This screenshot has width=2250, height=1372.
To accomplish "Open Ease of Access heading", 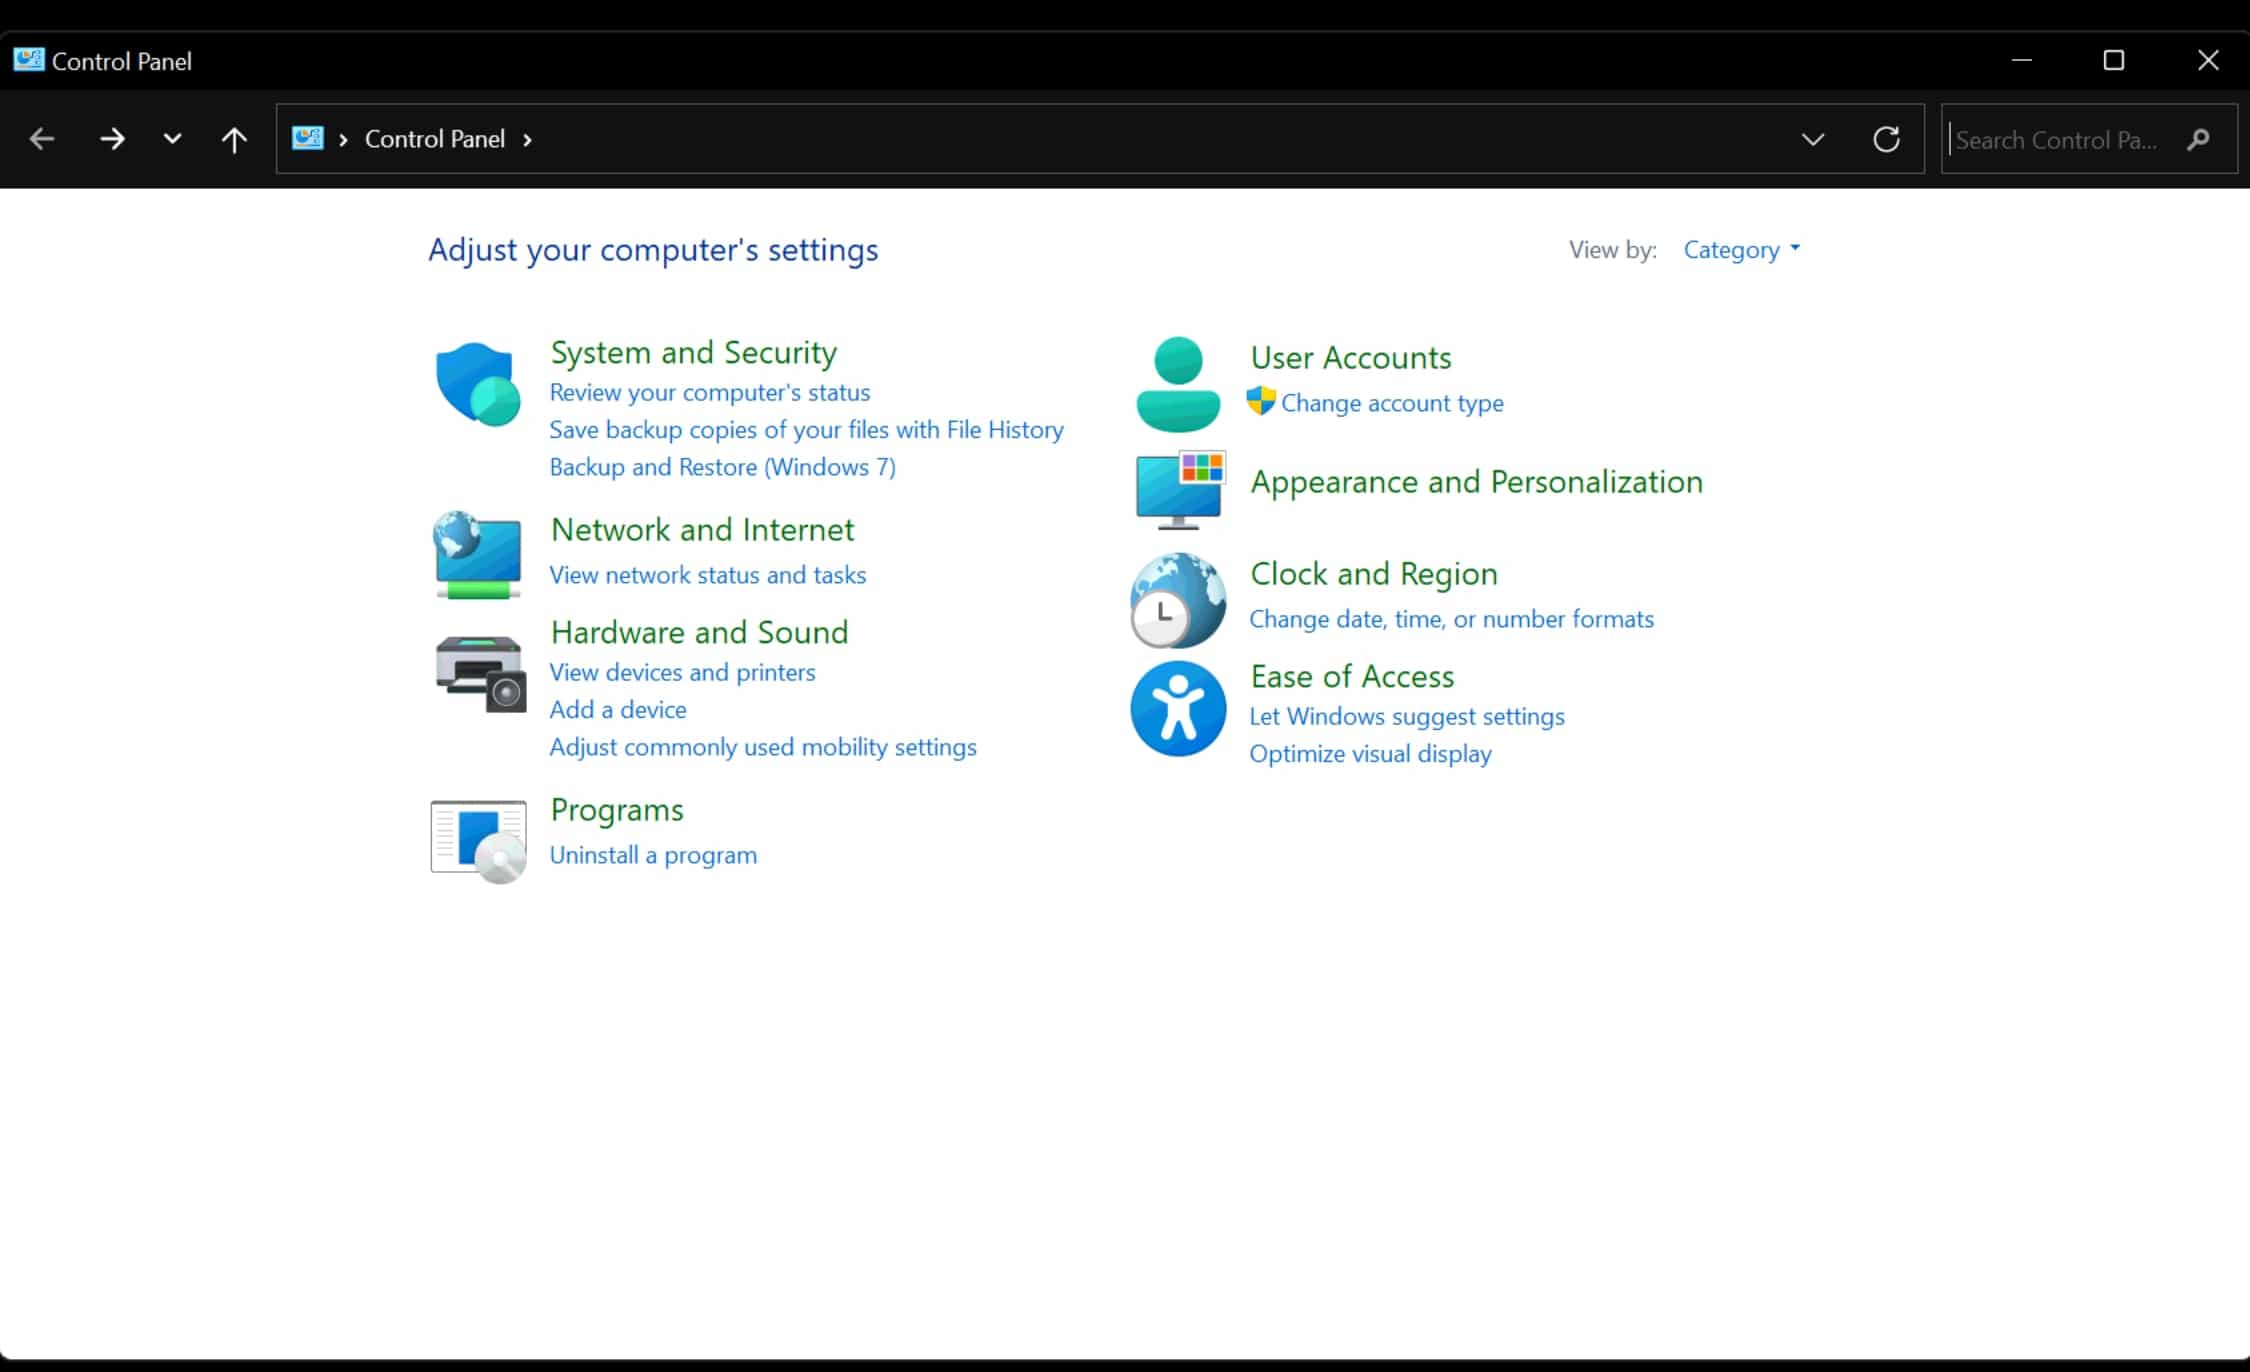I will tap(1352, 676).
